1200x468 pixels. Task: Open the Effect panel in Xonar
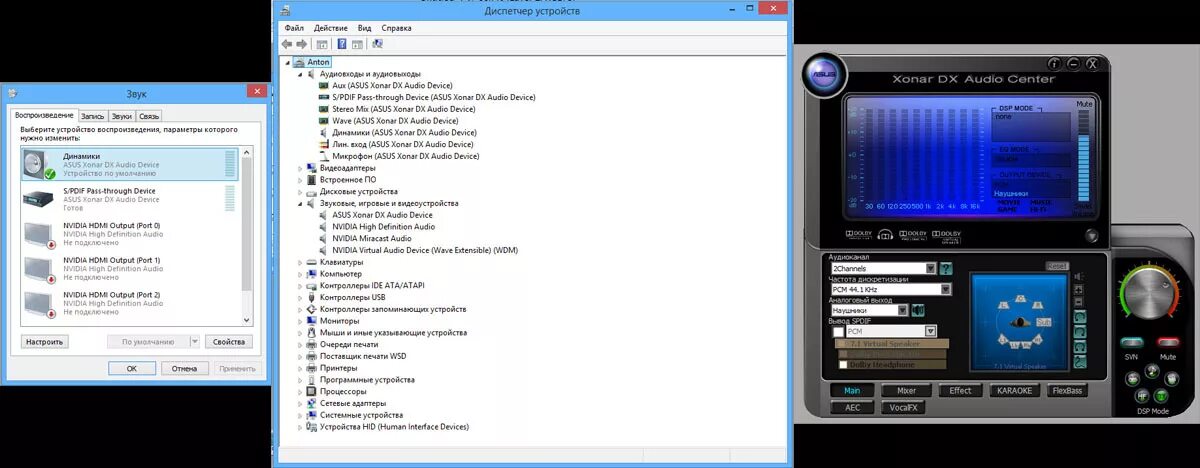960,390
